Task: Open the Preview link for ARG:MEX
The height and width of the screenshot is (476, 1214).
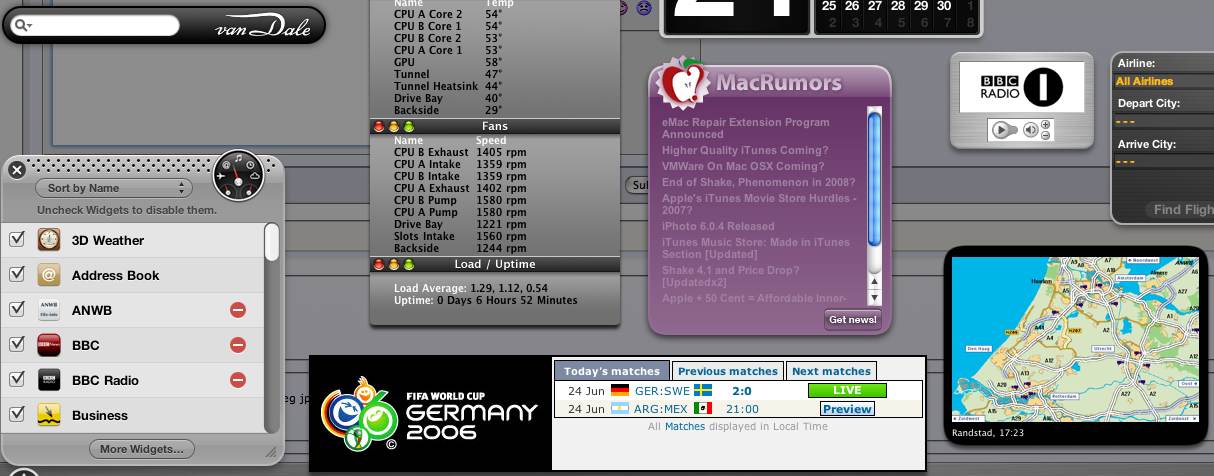Action: coord(847,409)
